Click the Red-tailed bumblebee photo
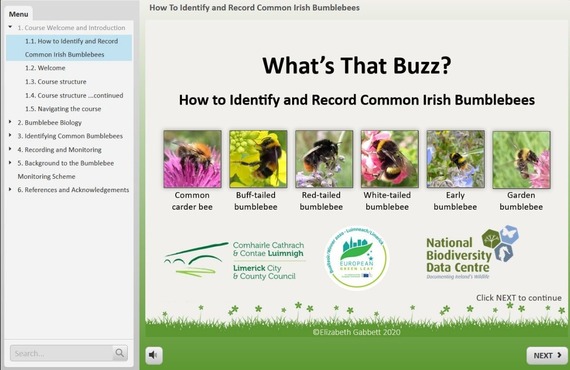The width and height of the screenshot is (570, 370). point(324,159)
